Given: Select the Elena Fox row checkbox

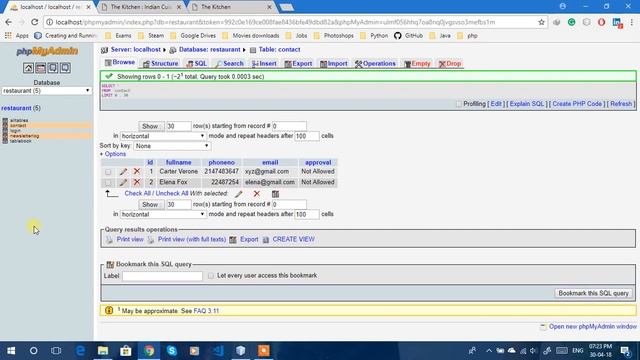Looking at the screenshot, I should pyautogui.click(x=108, y=182).
